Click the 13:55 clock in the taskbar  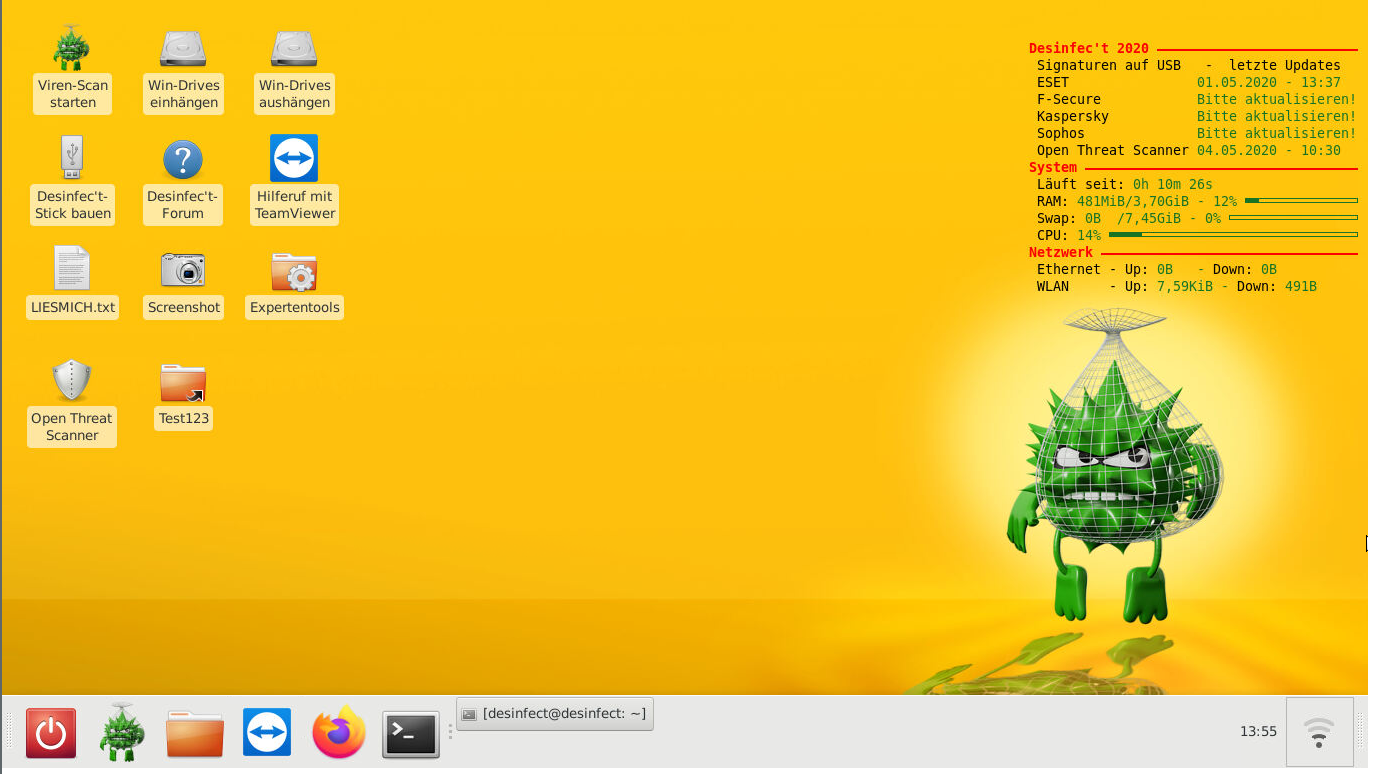(x=1258, y=731)
